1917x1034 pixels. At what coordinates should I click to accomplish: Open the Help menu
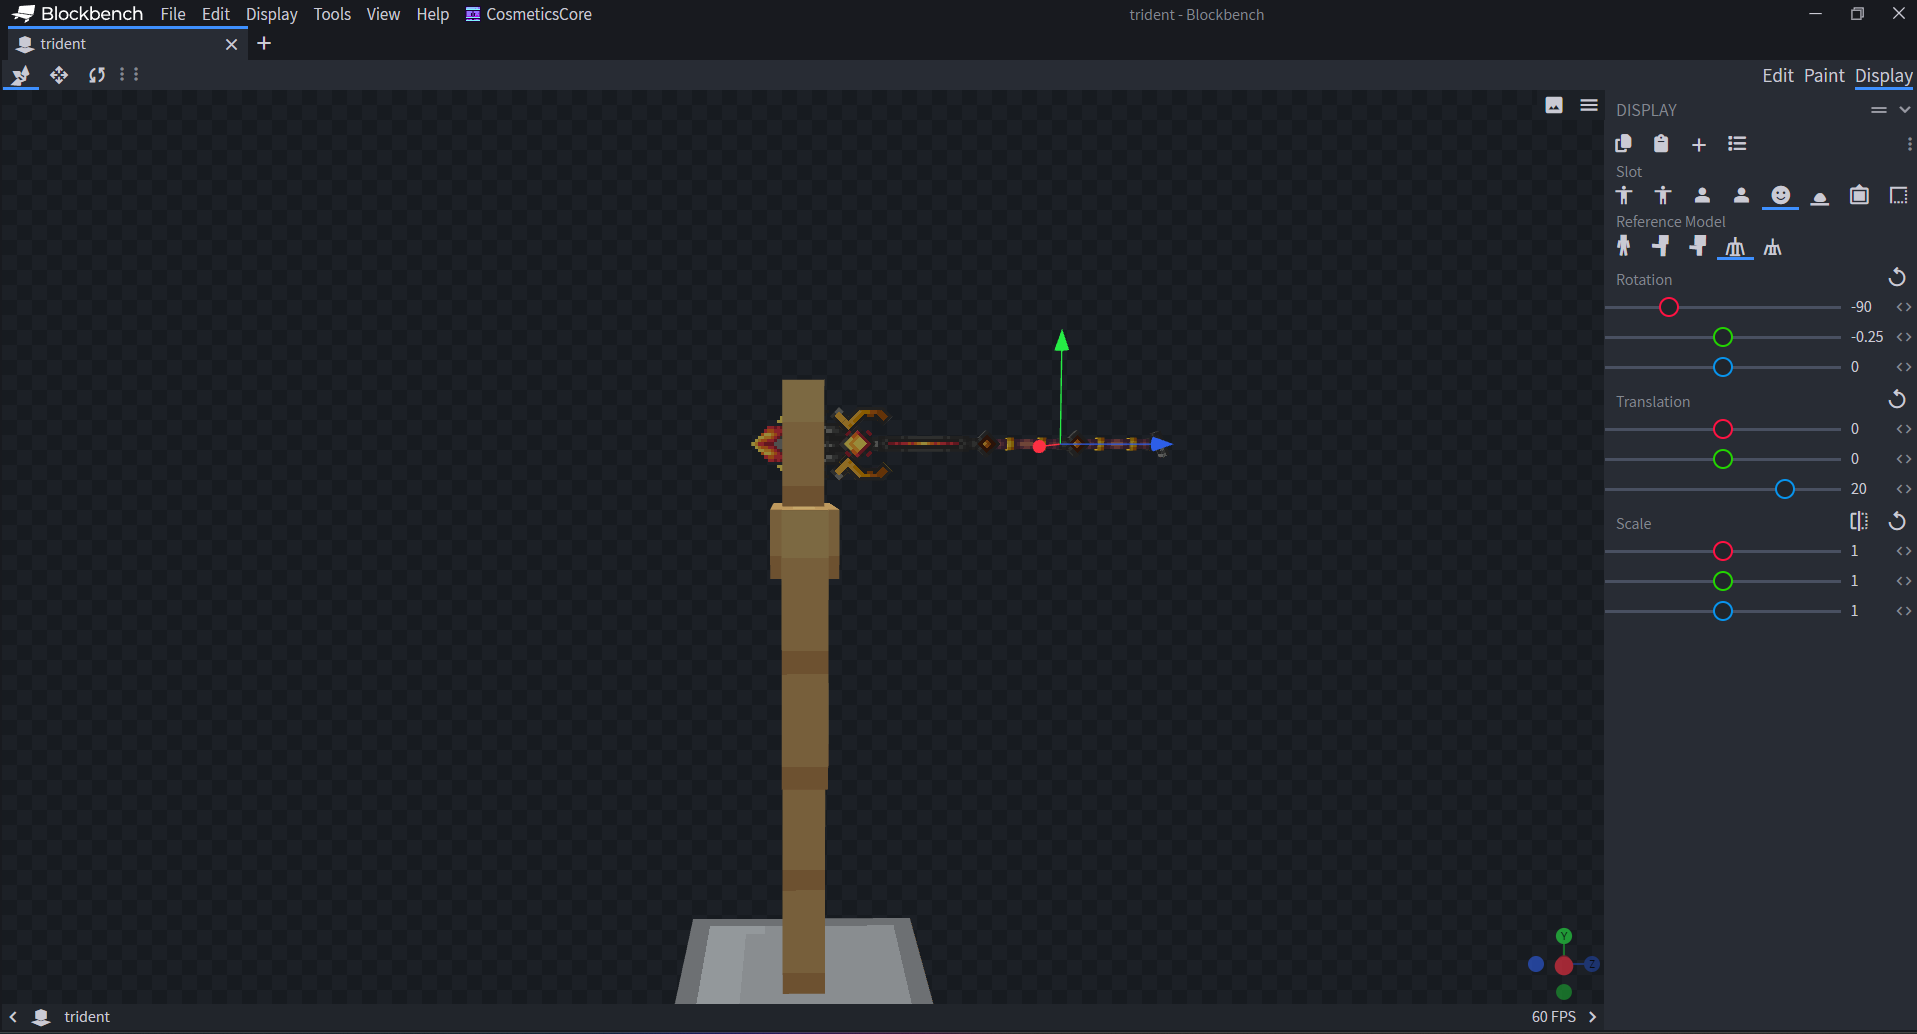pyautogui.click(x=433, y=14)
